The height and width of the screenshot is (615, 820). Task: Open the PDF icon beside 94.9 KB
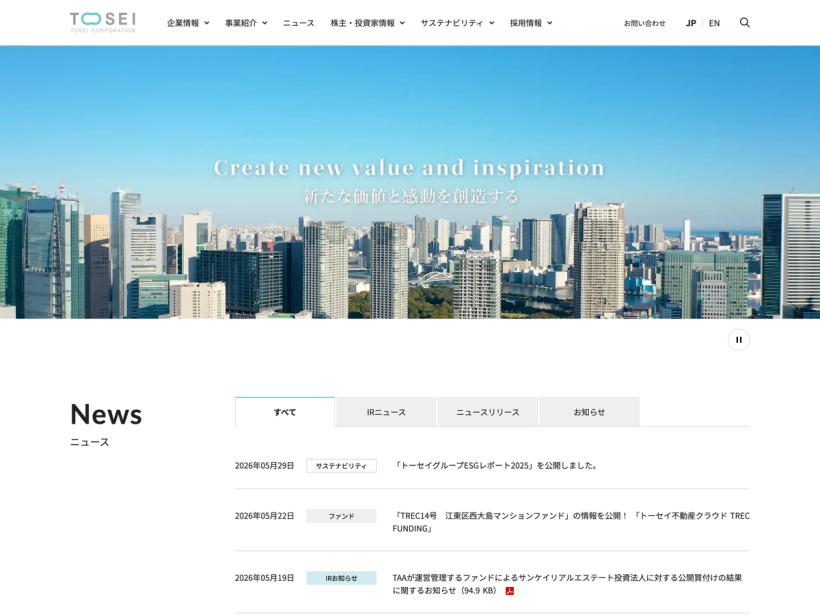(510, 591)
